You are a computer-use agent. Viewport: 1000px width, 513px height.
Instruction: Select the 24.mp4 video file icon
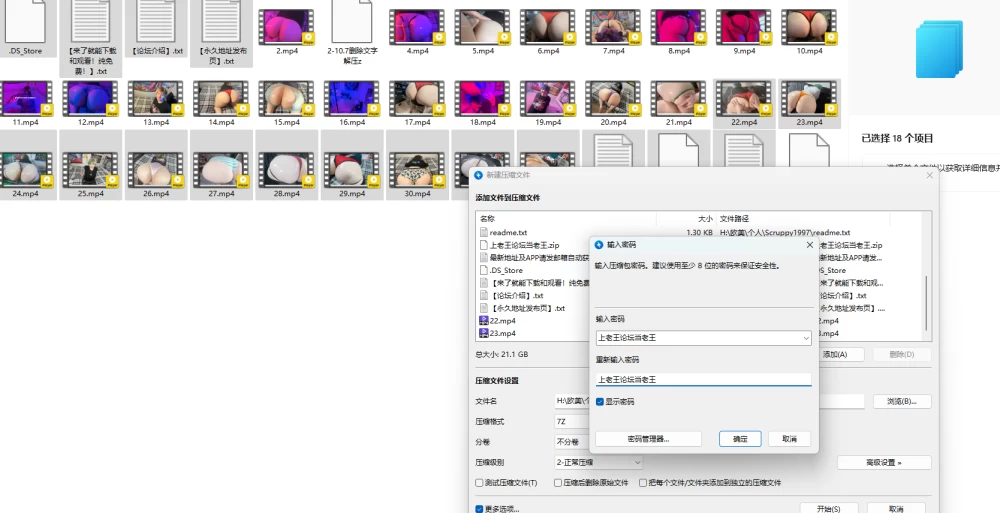25,170
